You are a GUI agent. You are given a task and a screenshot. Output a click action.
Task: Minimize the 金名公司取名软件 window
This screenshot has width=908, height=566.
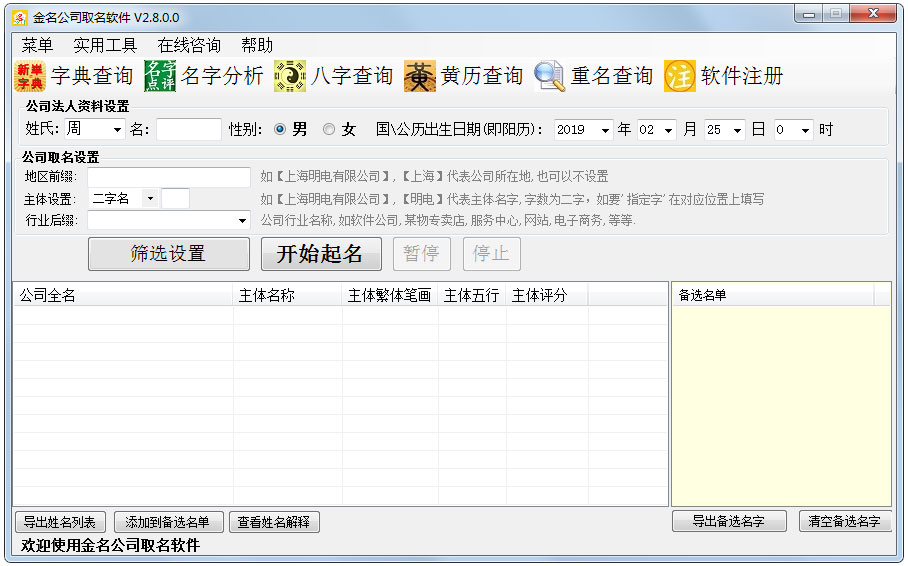point(808,13)
